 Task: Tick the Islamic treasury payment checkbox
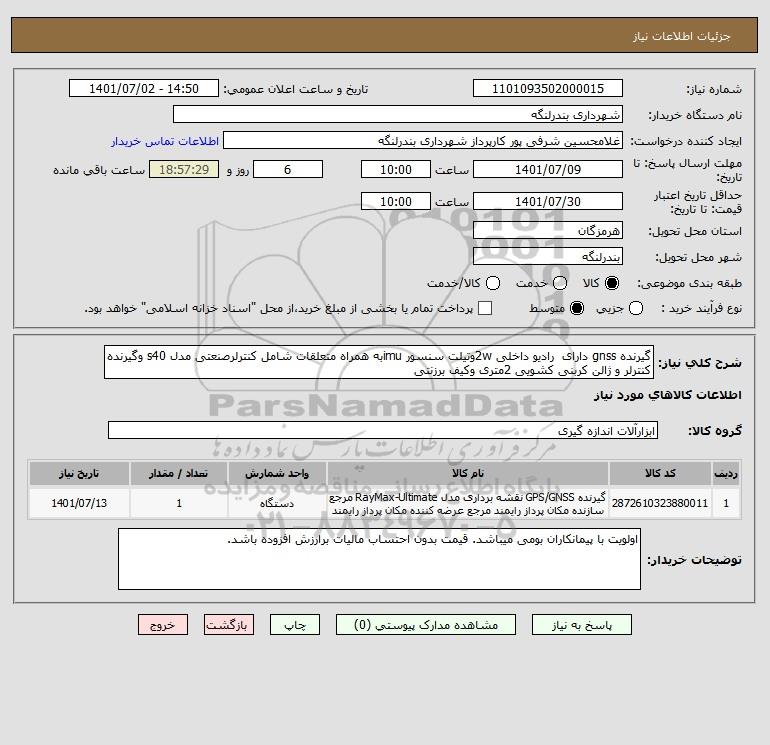click(485, 308)
